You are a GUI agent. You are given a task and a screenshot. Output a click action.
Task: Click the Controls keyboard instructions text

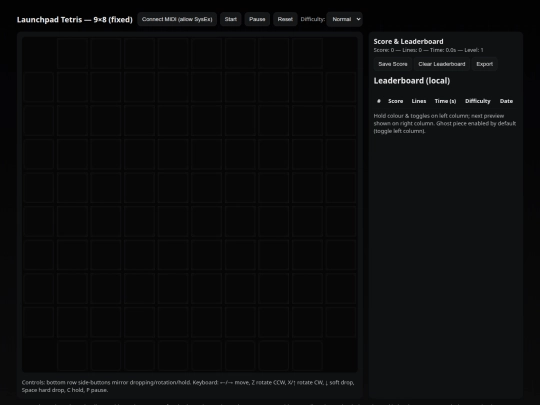pyautogui.click(x=188, y=386)
